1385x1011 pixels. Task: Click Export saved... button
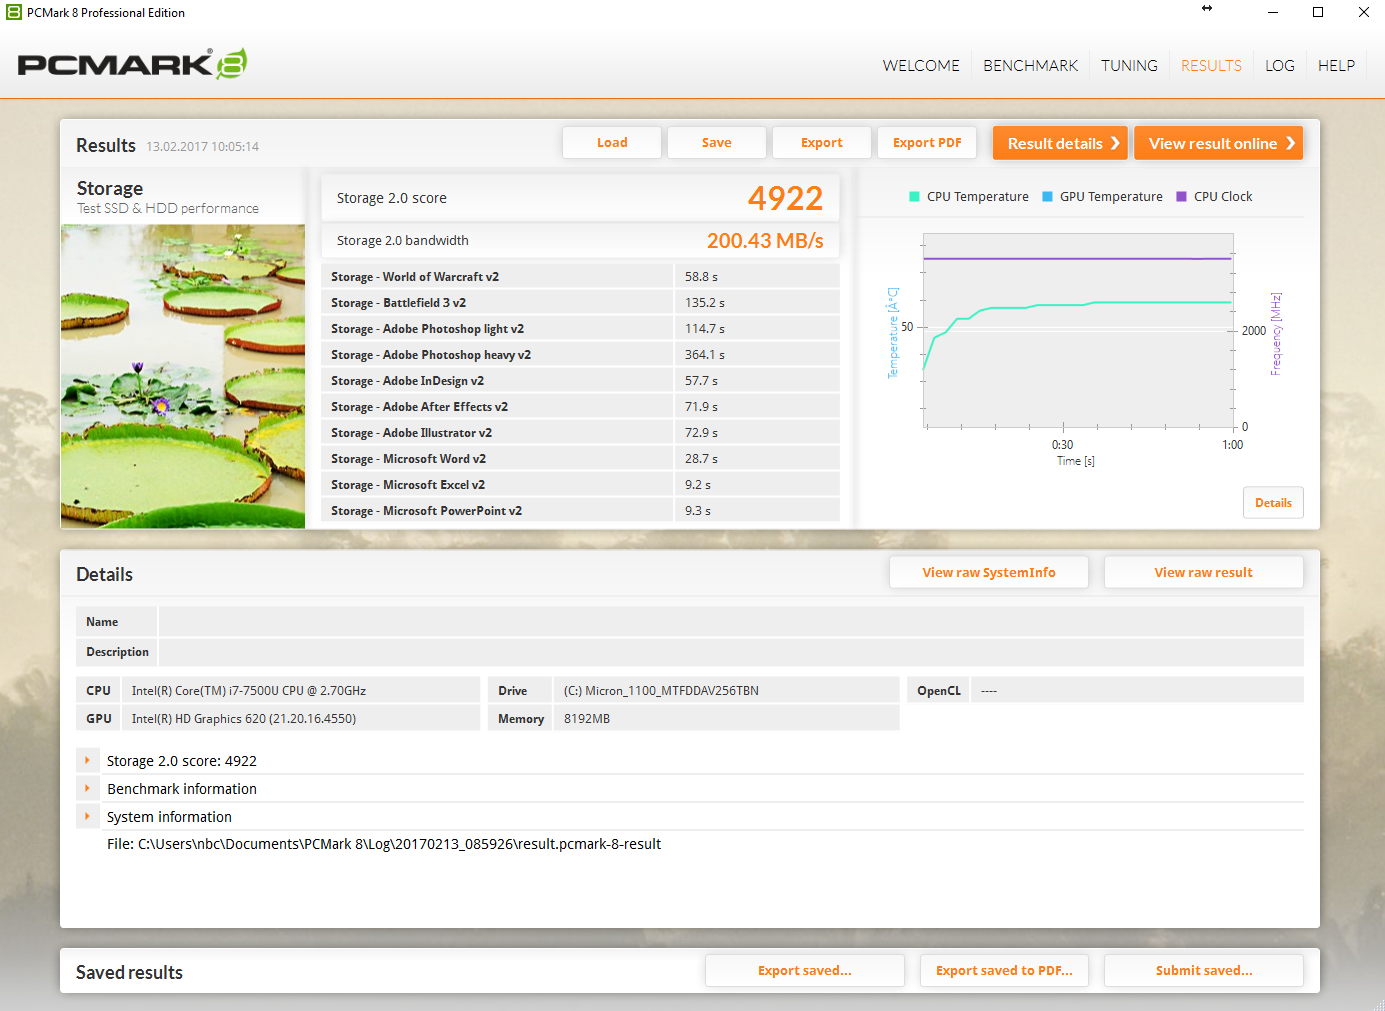tap(805, 971)
